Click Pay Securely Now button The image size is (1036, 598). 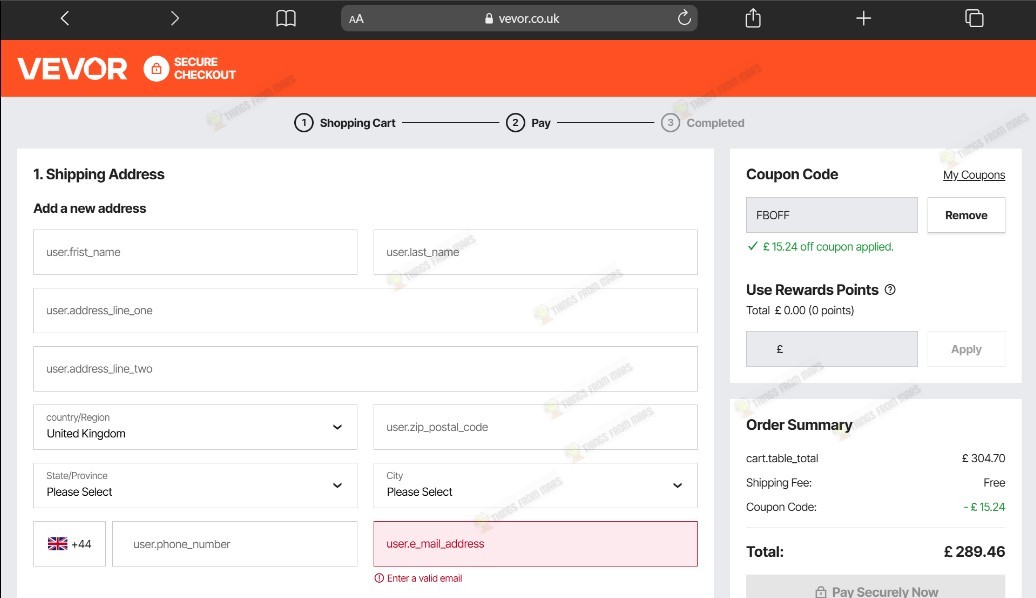click(875, 588)
